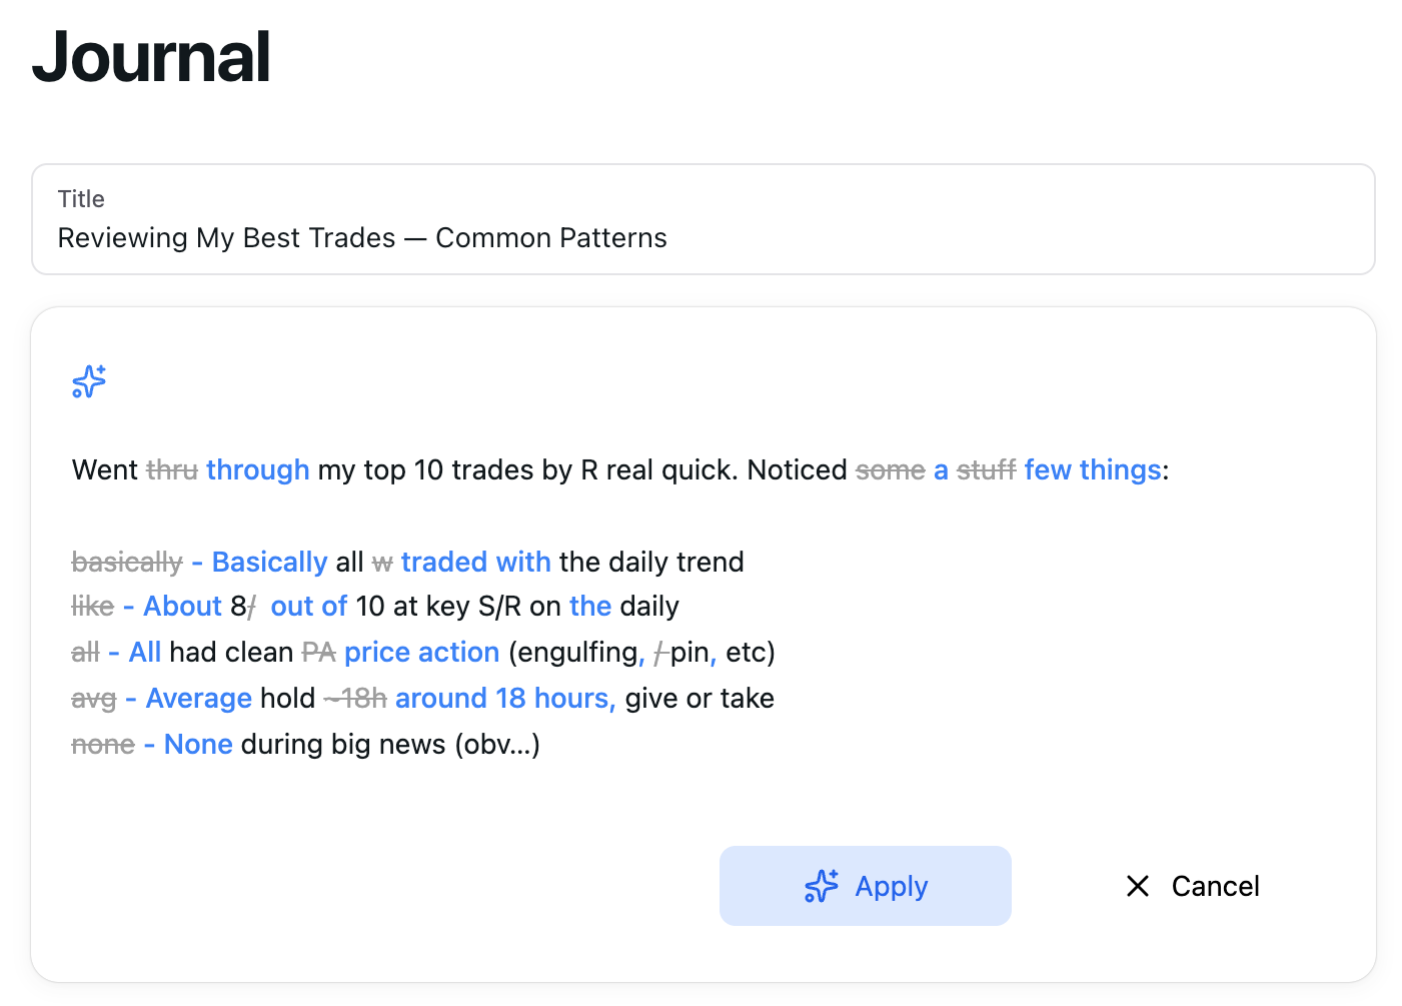This screenshot has height=1006, width=1402.
Task: Select the suggested replacement 'None'
Action: (197, 744)
